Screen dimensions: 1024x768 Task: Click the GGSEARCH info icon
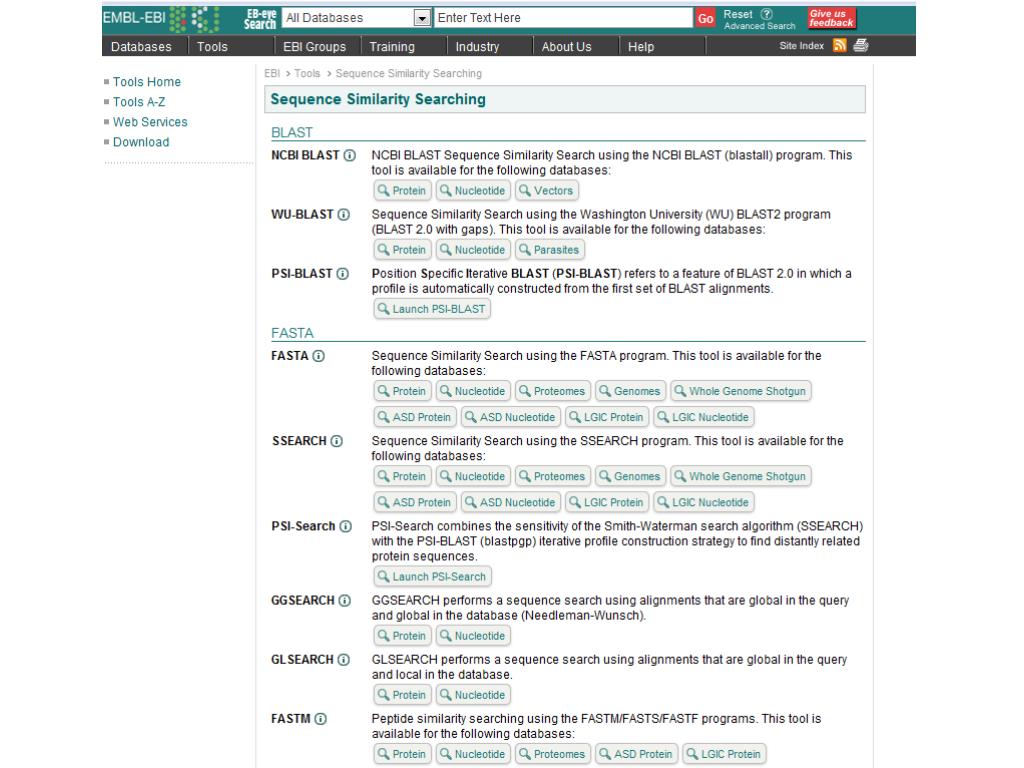[x=344, y=600]
